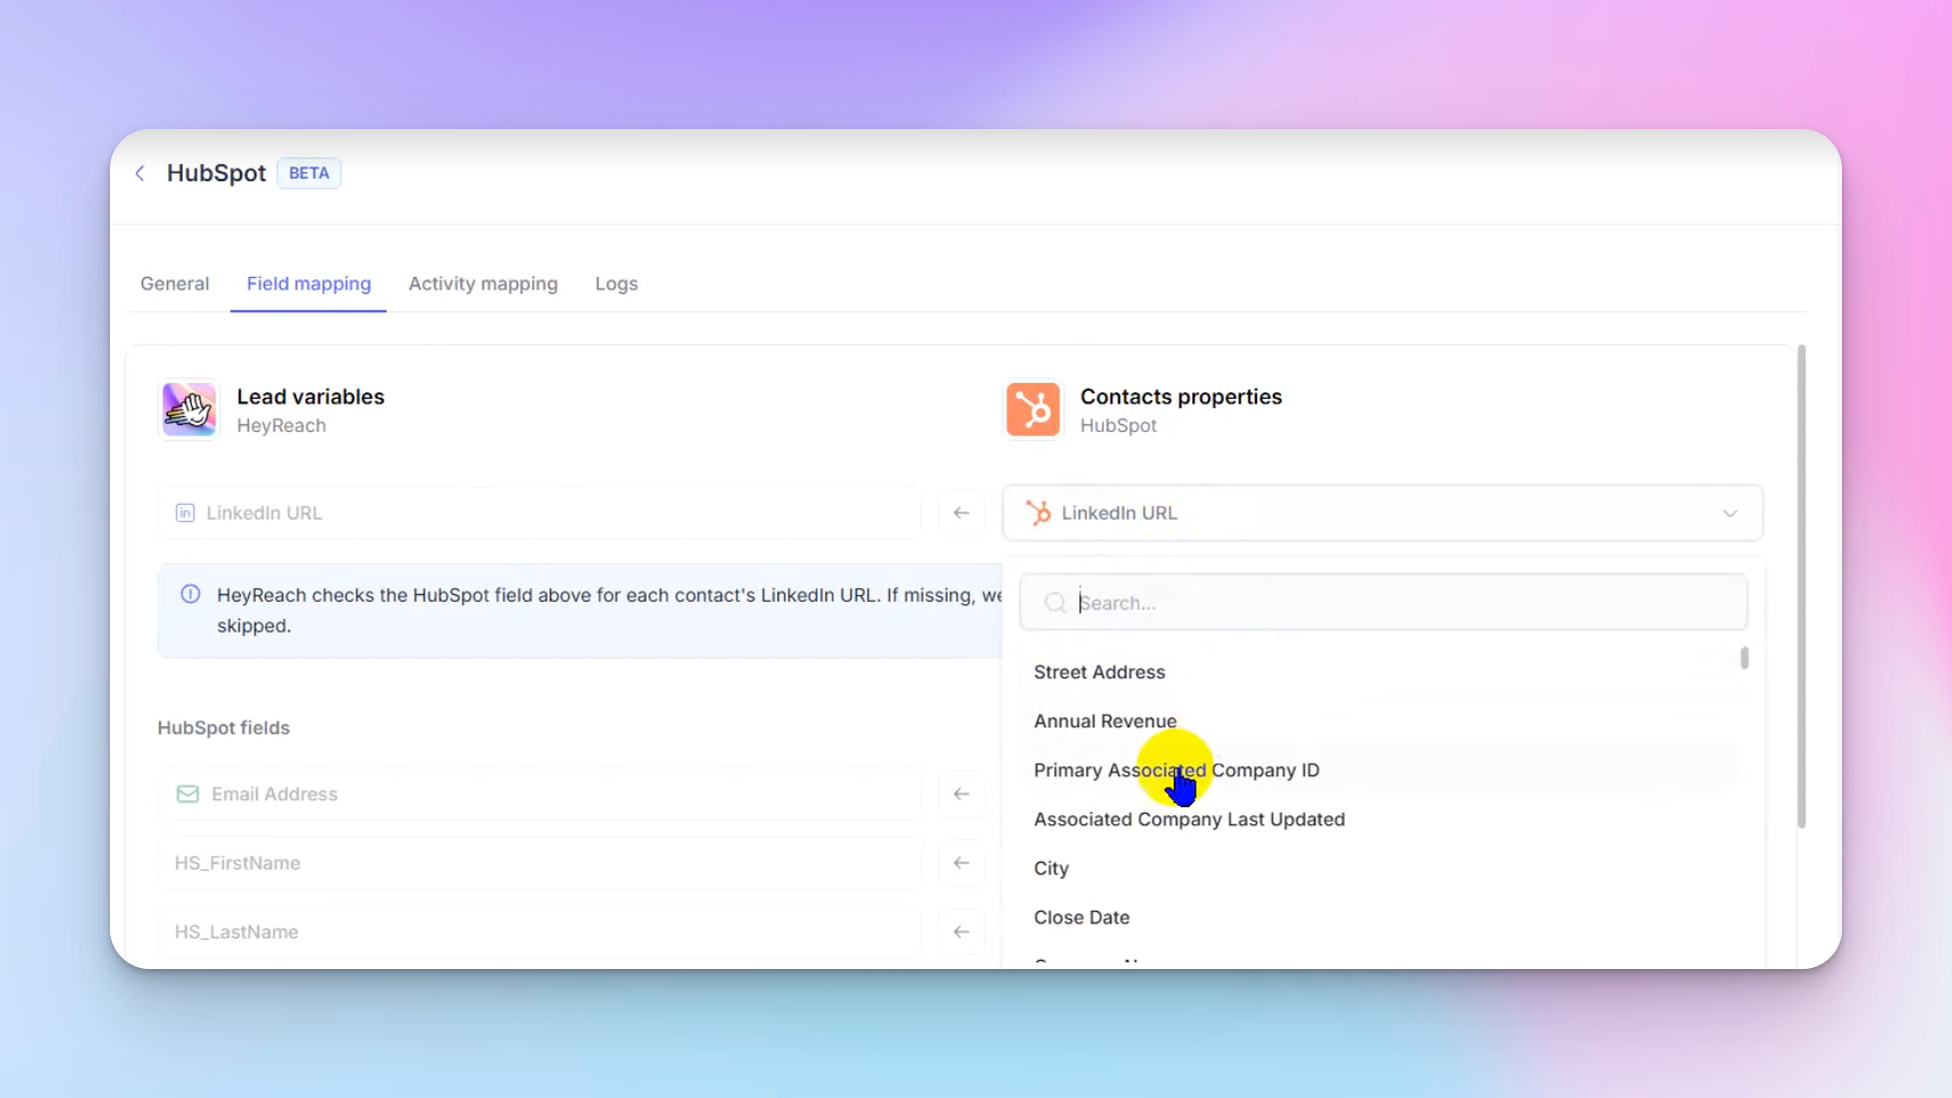Screen dimensions: 1952x1098
Task: Switch to the Activity mapping tab
Action: (x=483, y=284)
